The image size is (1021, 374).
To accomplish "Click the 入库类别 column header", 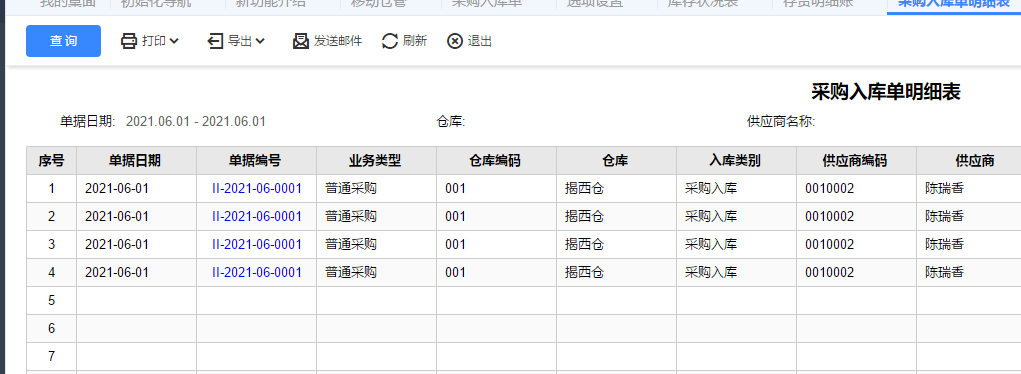I will (736, 161).
